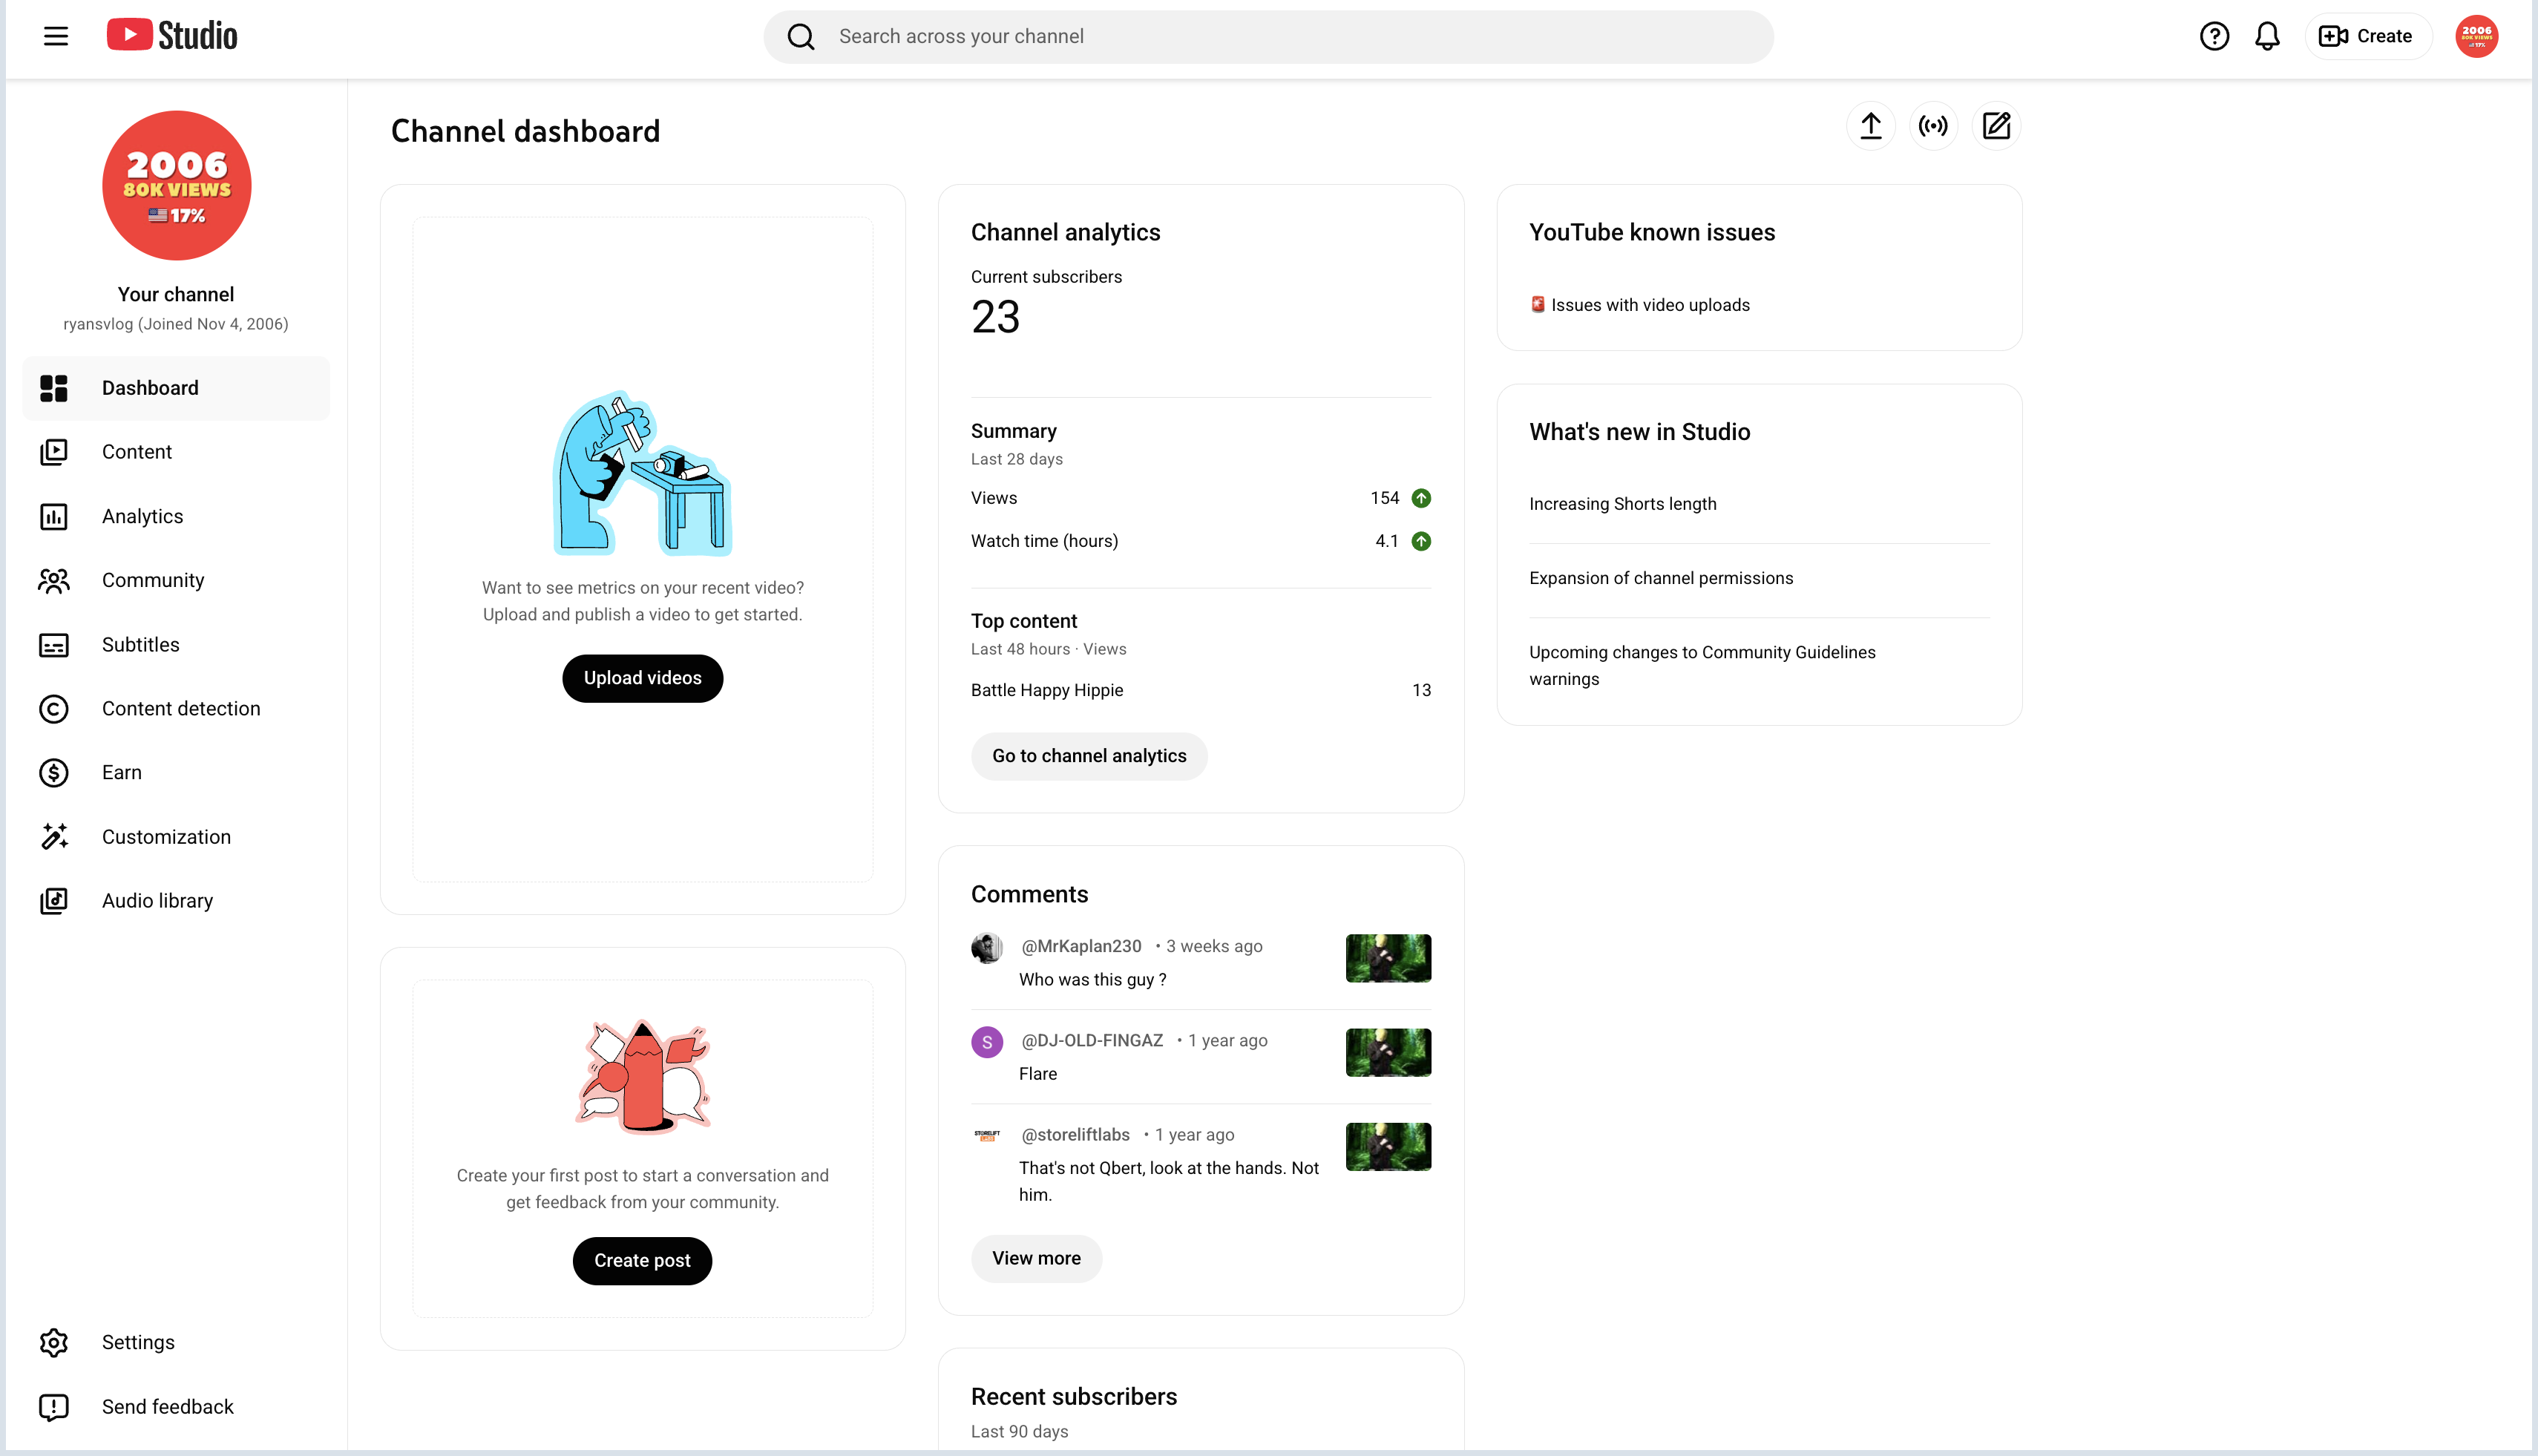Image resolution: width=2538 pixels, height=1456 pixels.
Task: Go to Content in the sidebar
Action: click(176, 452)
